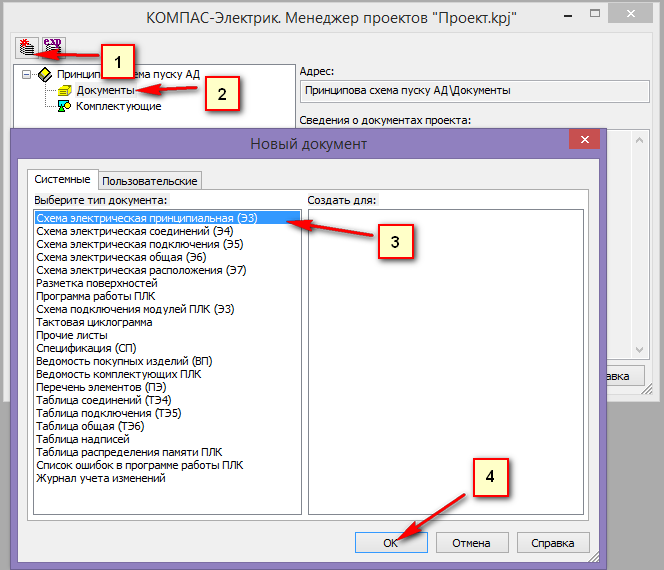This screenshot has height=570, width=664.
Task: Collapse the project root tree node
Action: (x=26, y=75)
